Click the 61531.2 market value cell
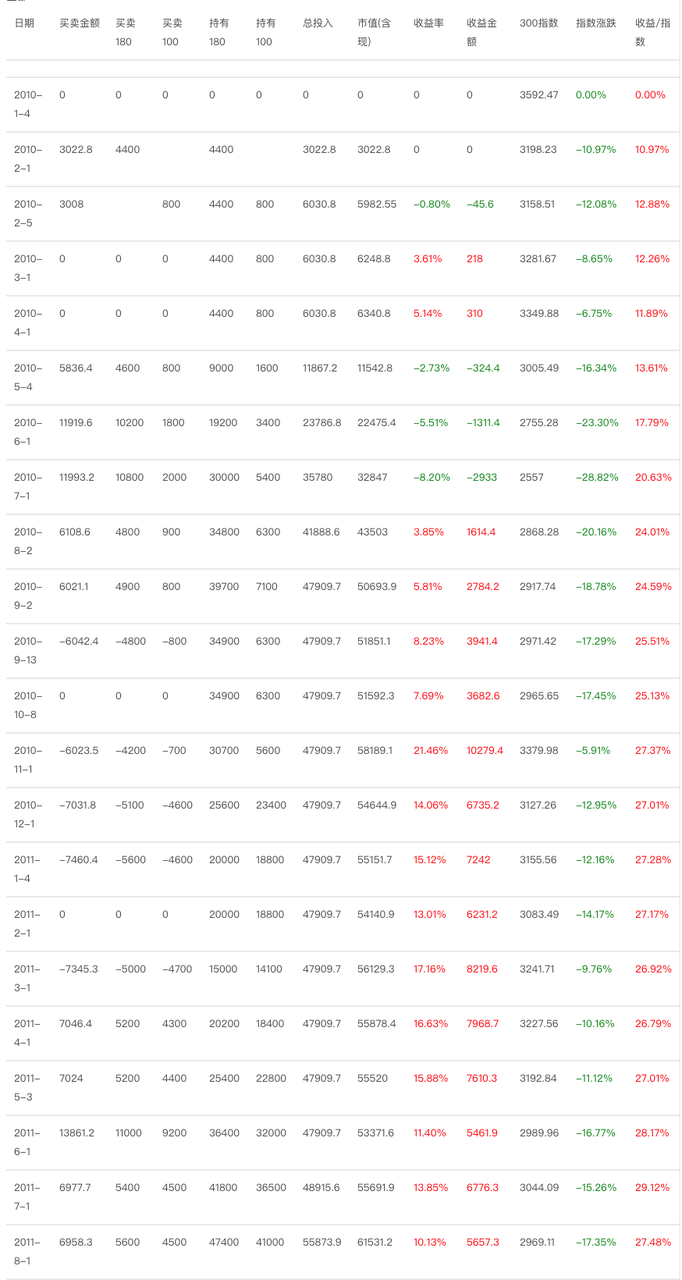Image resolution: width=682 pixels, height=1280 pixels. [x=376, y=1242]
